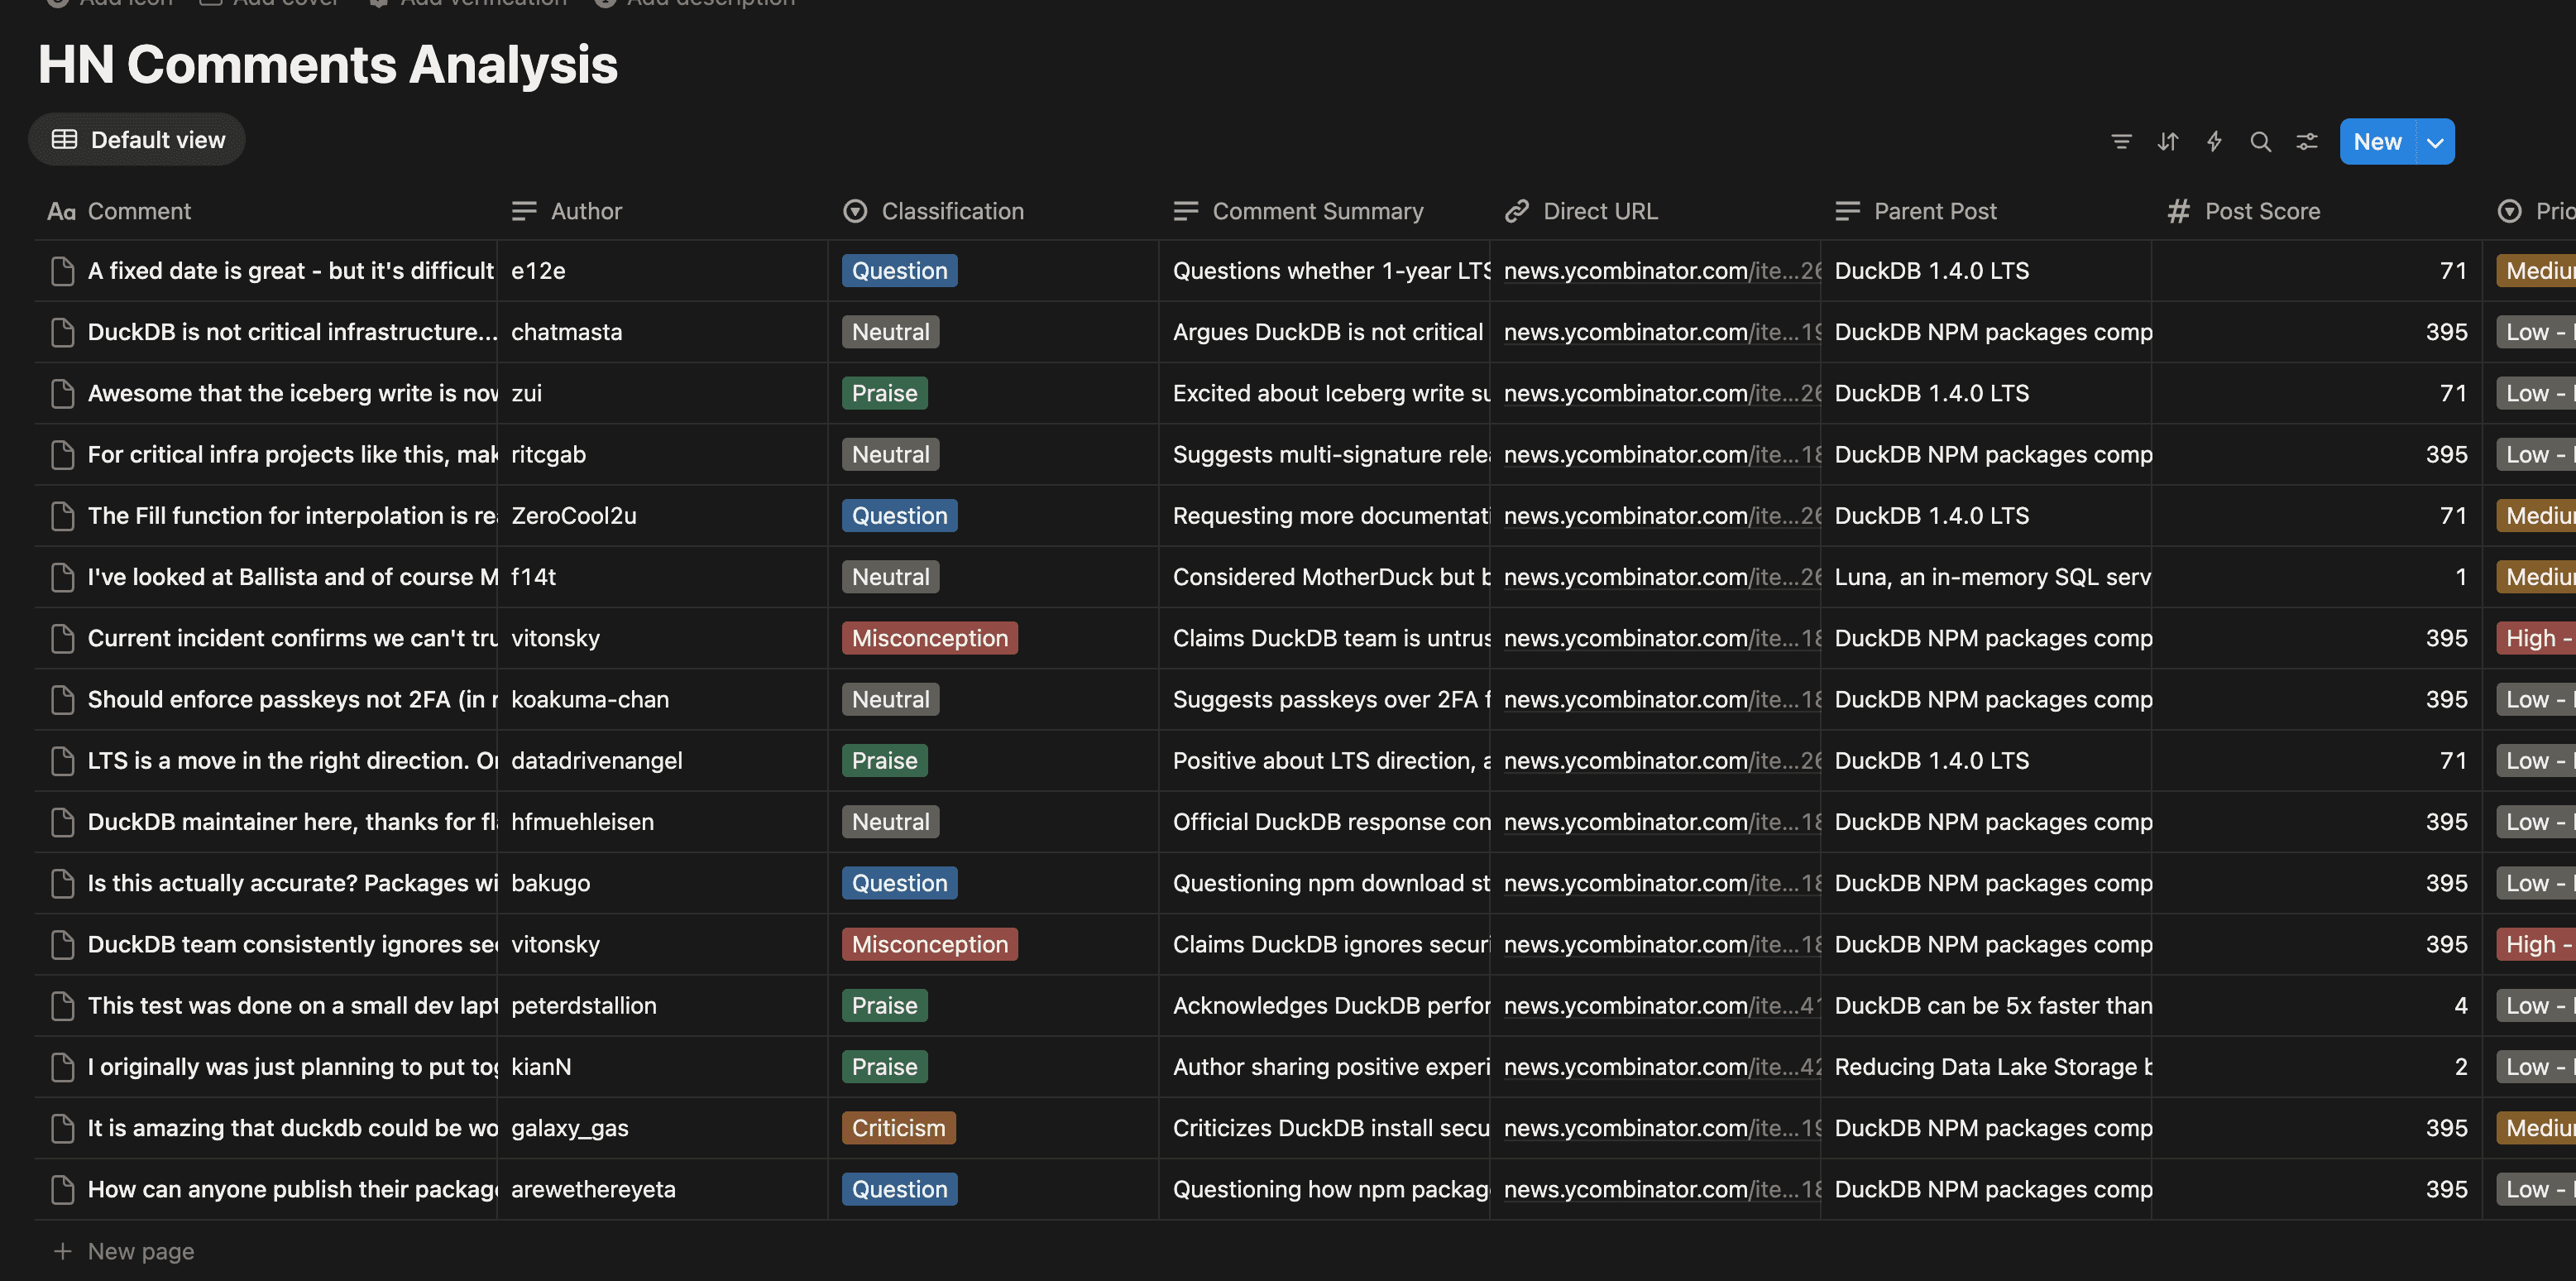Expand the New button dropdown arrow
This screenshot has width=2576, height=1281.
tap(2435, 142)
